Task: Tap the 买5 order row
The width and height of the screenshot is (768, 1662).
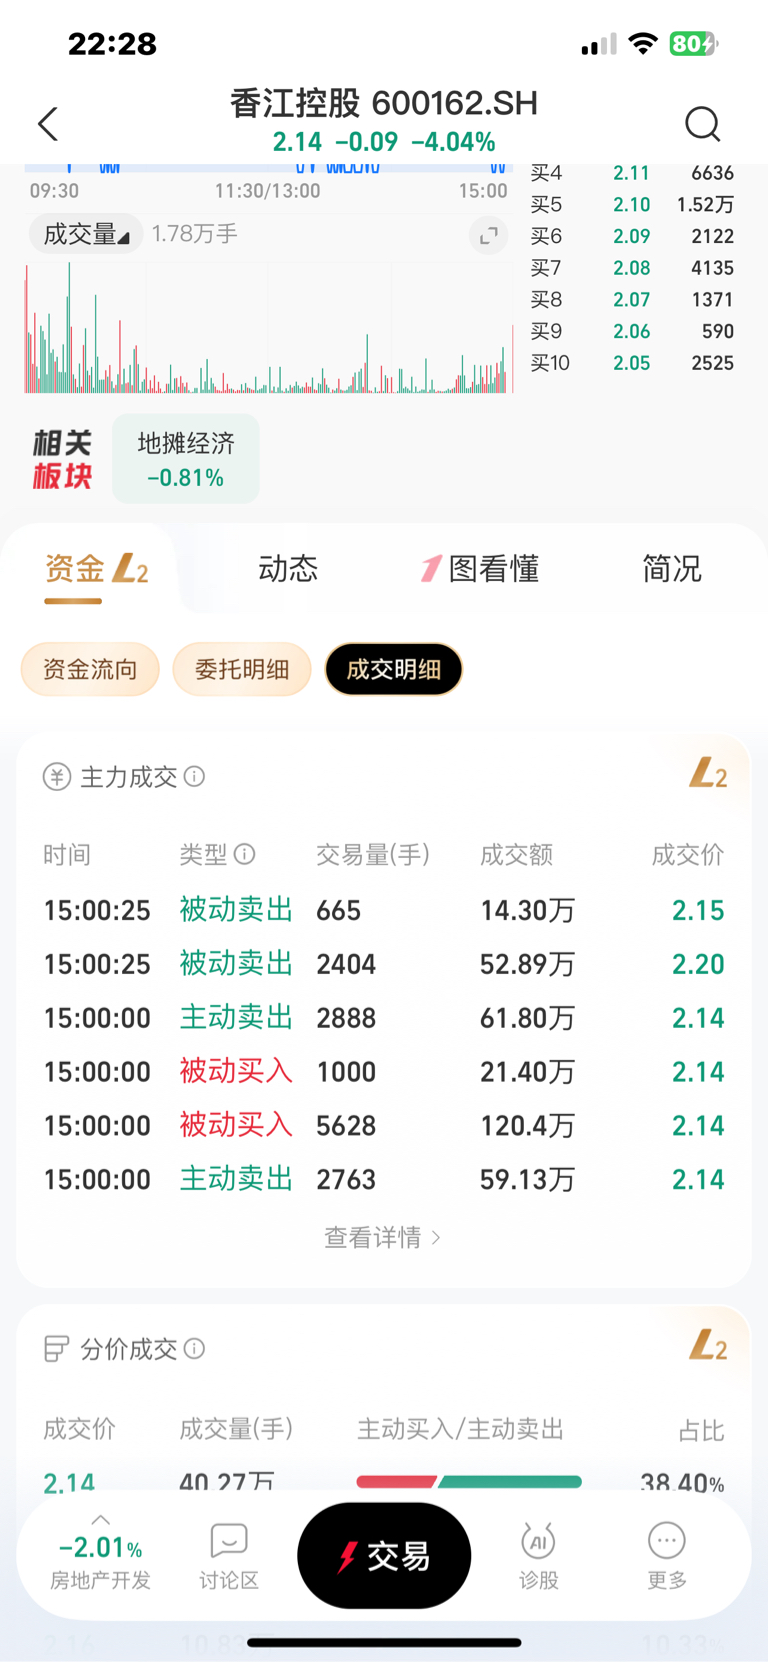Action: tap(632, 204)
